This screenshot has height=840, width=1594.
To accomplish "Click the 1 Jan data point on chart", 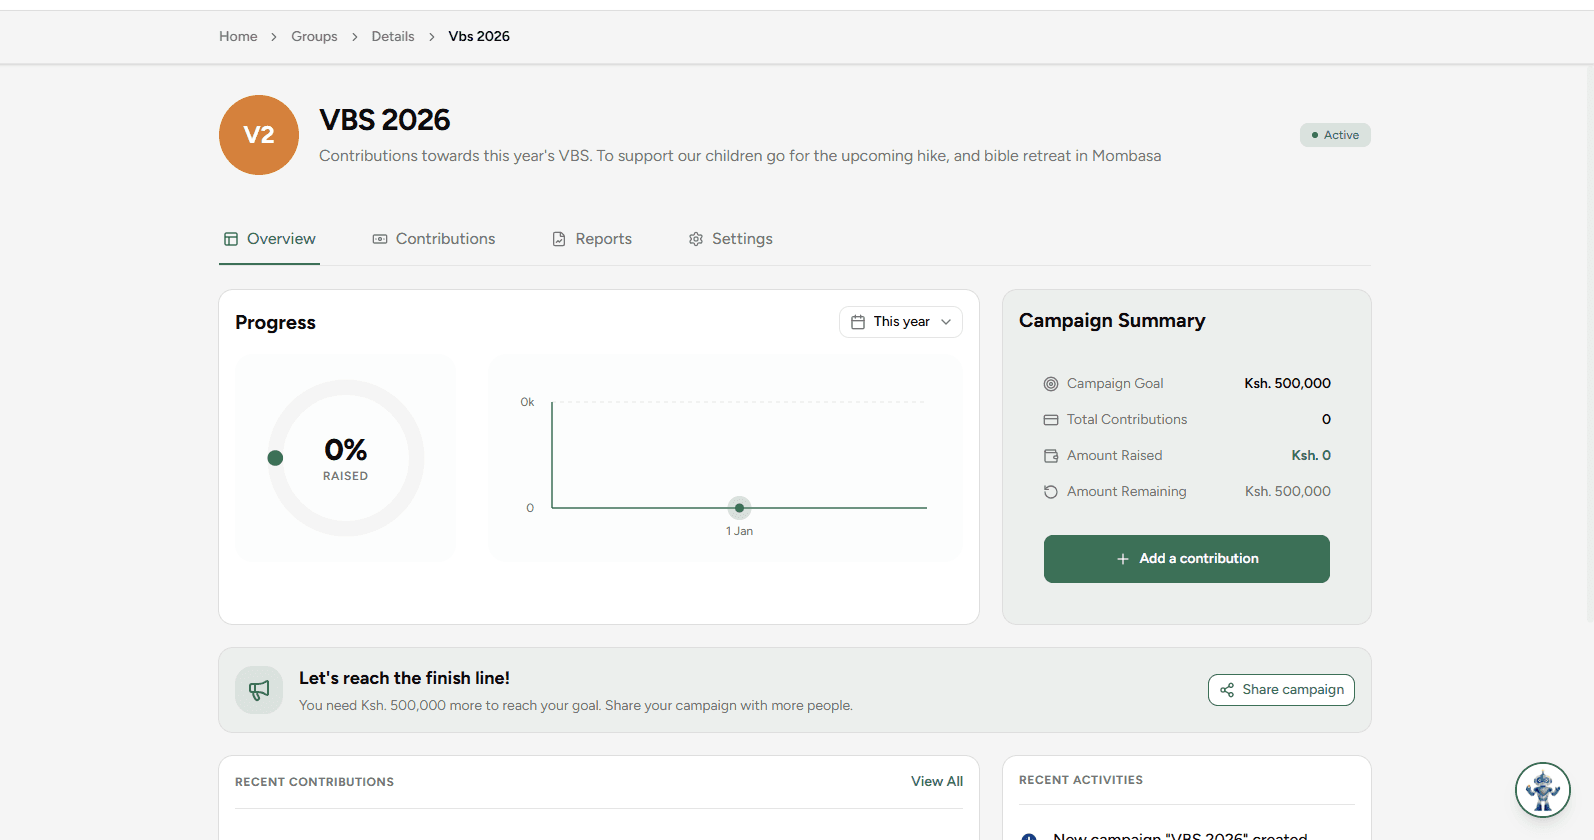I will 739,508.
